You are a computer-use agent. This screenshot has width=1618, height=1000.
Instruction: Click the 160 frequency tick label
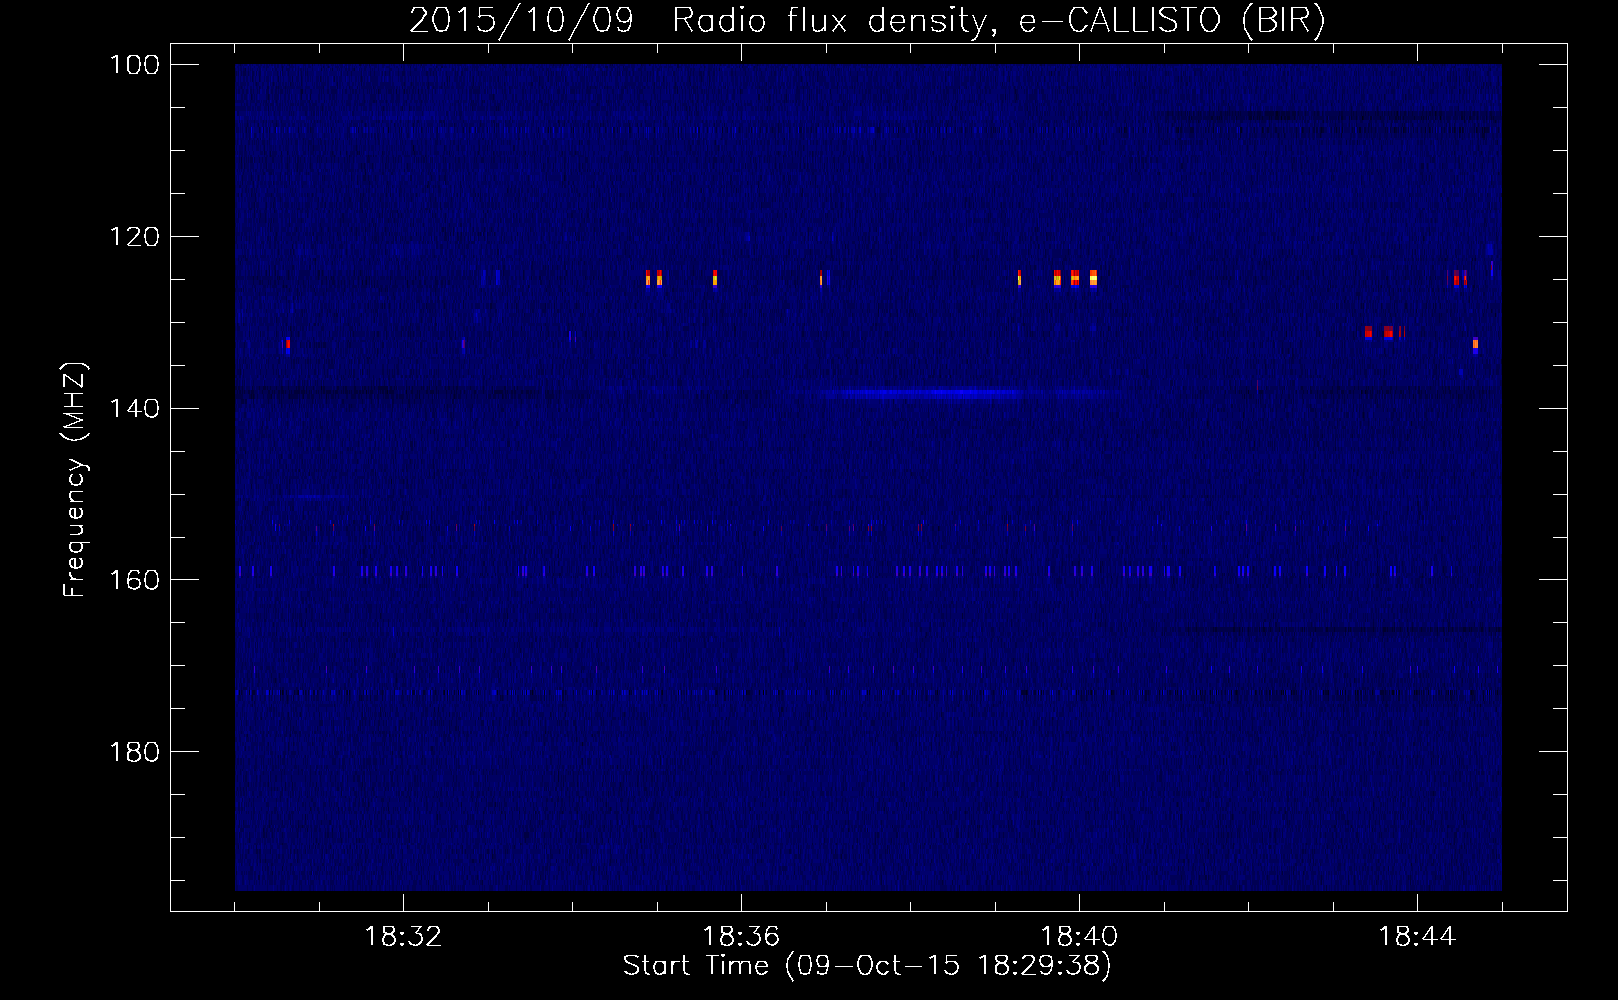tap(134, 580)
